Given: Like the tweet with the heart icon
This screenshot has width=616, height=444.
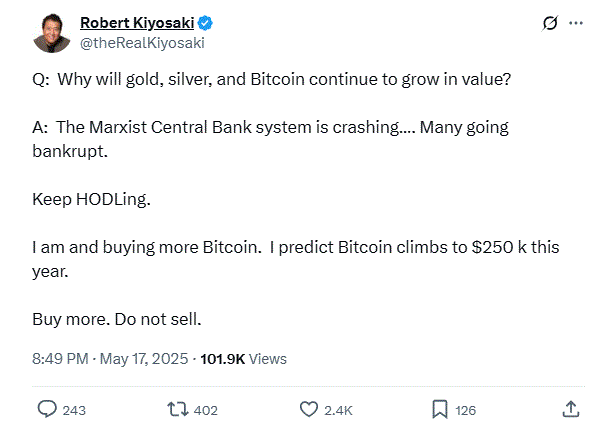Looking at the screenshot, I should click(309, 409).
